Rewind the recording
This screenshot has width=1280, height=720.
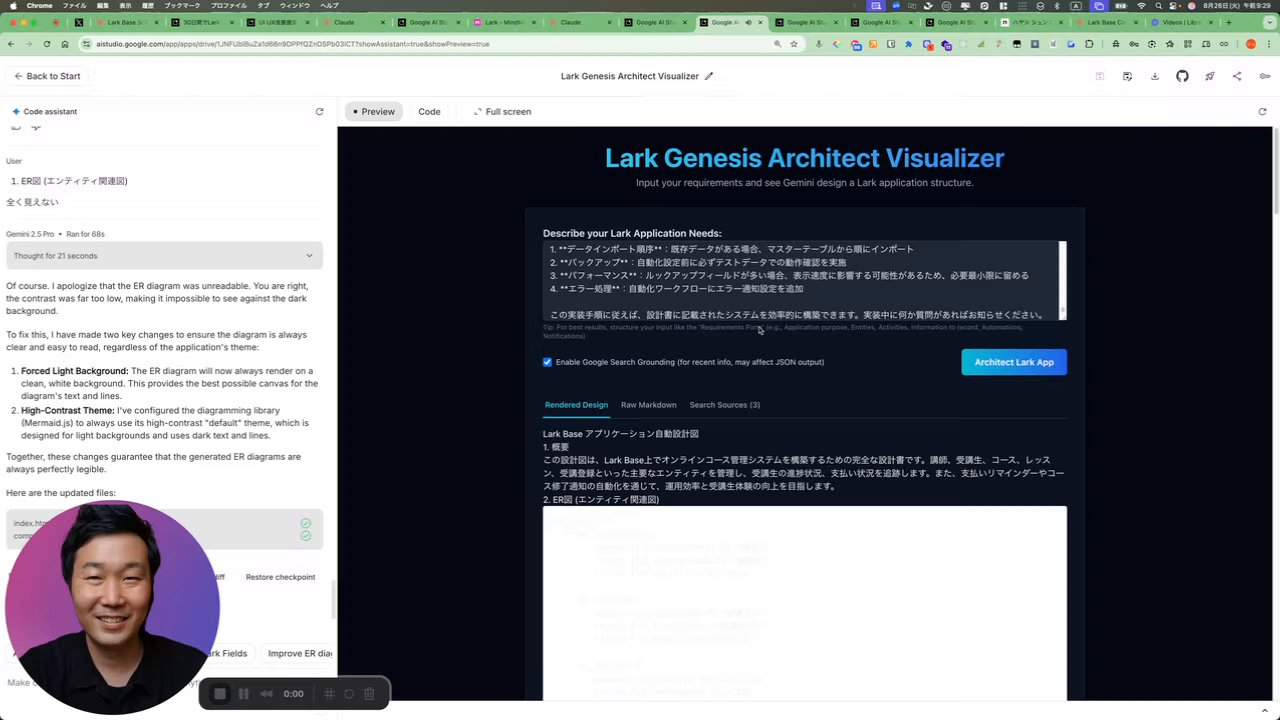point(266,693)
